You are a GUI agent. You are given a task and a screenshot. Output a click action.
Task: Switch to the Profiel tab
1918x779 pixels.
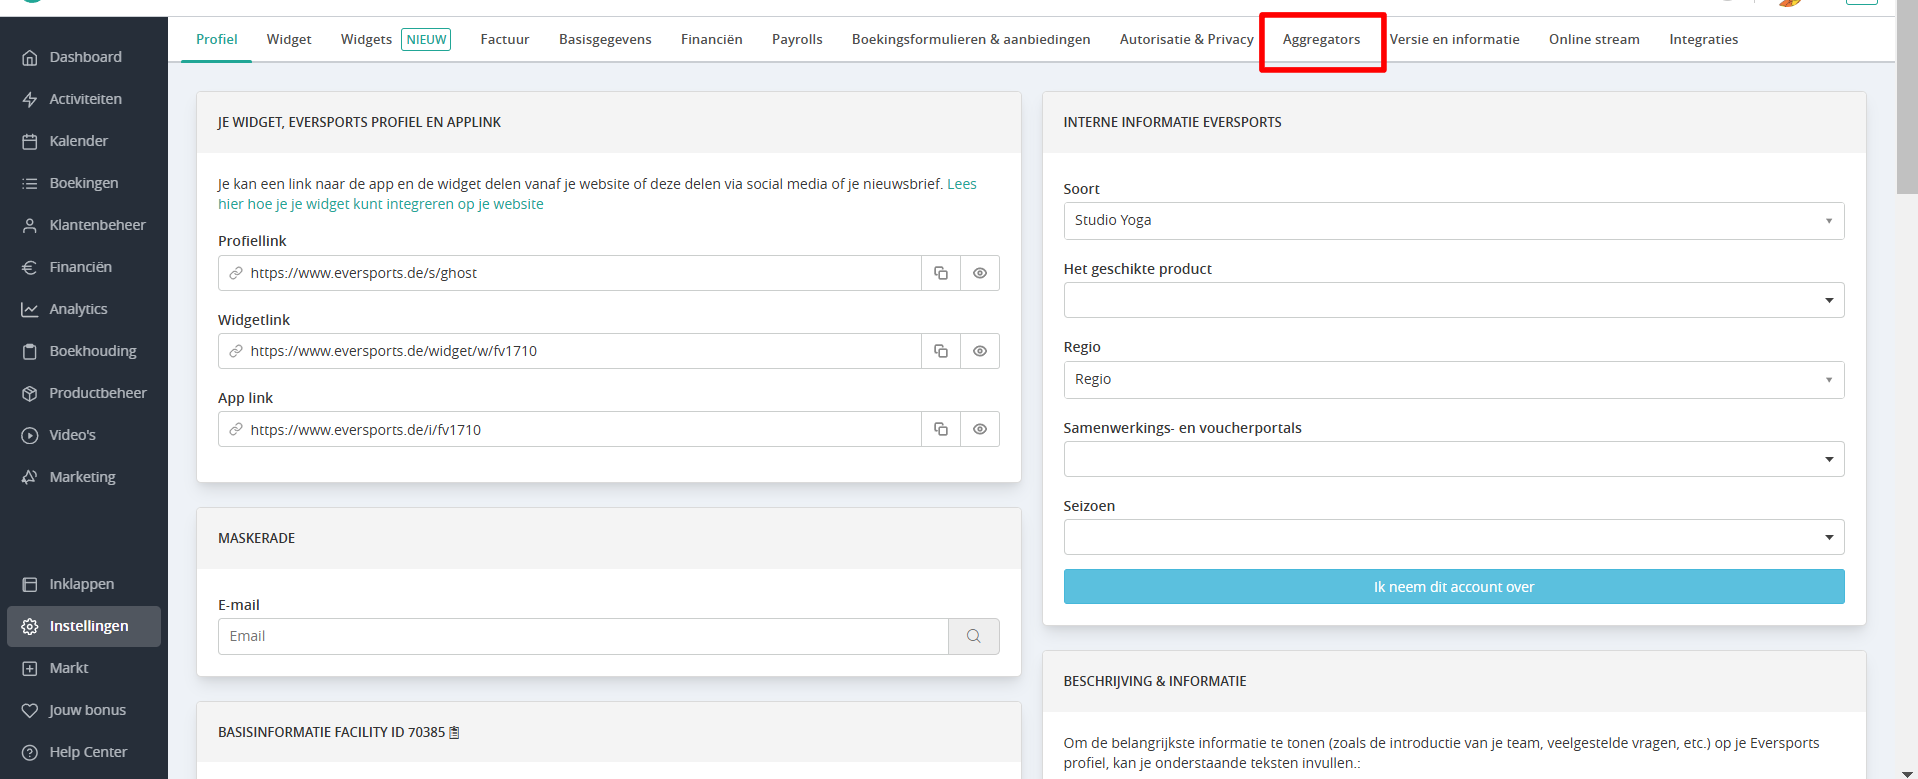pyautogui.click(x=216, y=39)
